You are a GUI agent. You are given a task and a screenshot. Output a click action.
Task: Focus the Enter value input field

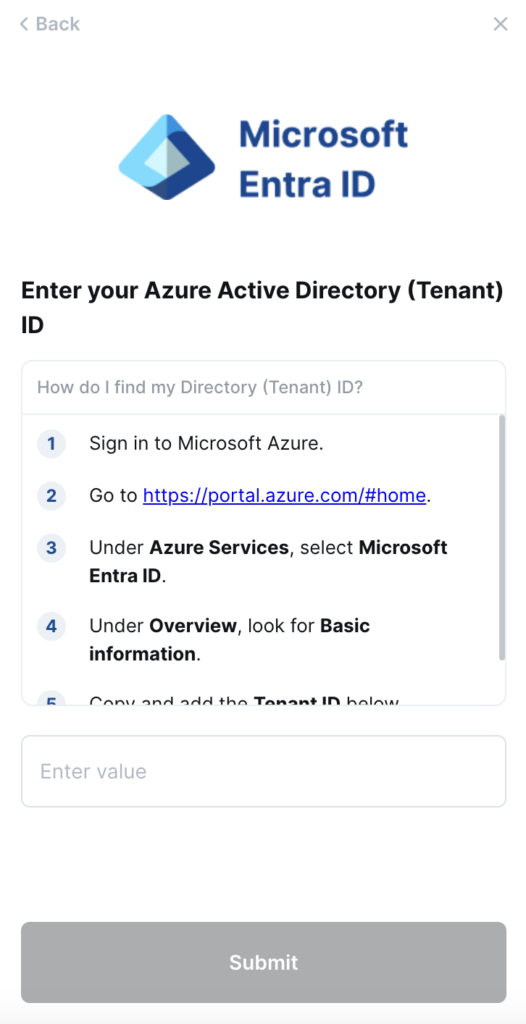tap(263, 771)
